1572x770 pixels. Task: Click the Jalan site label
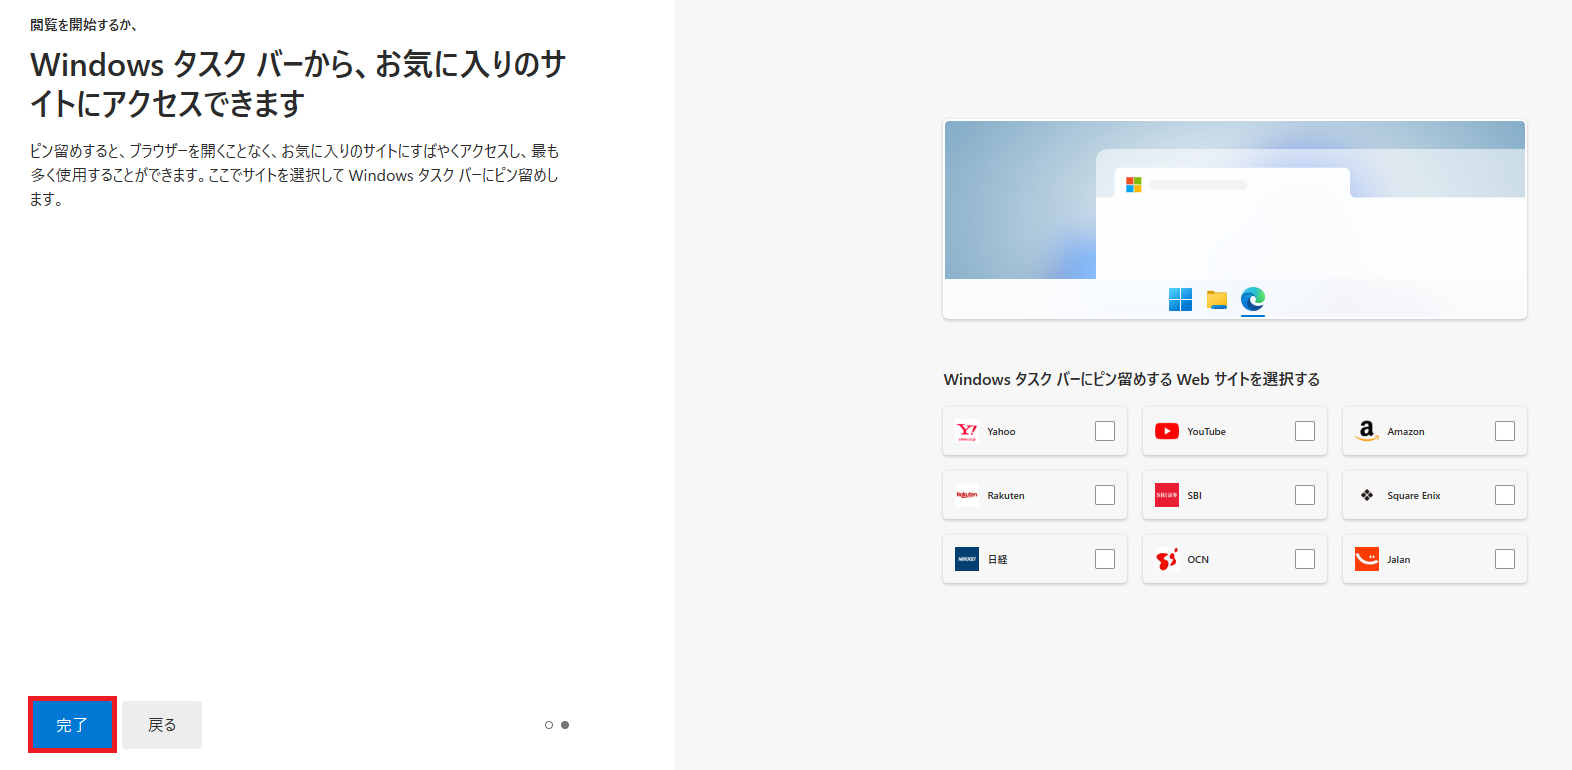[1399, 560]
